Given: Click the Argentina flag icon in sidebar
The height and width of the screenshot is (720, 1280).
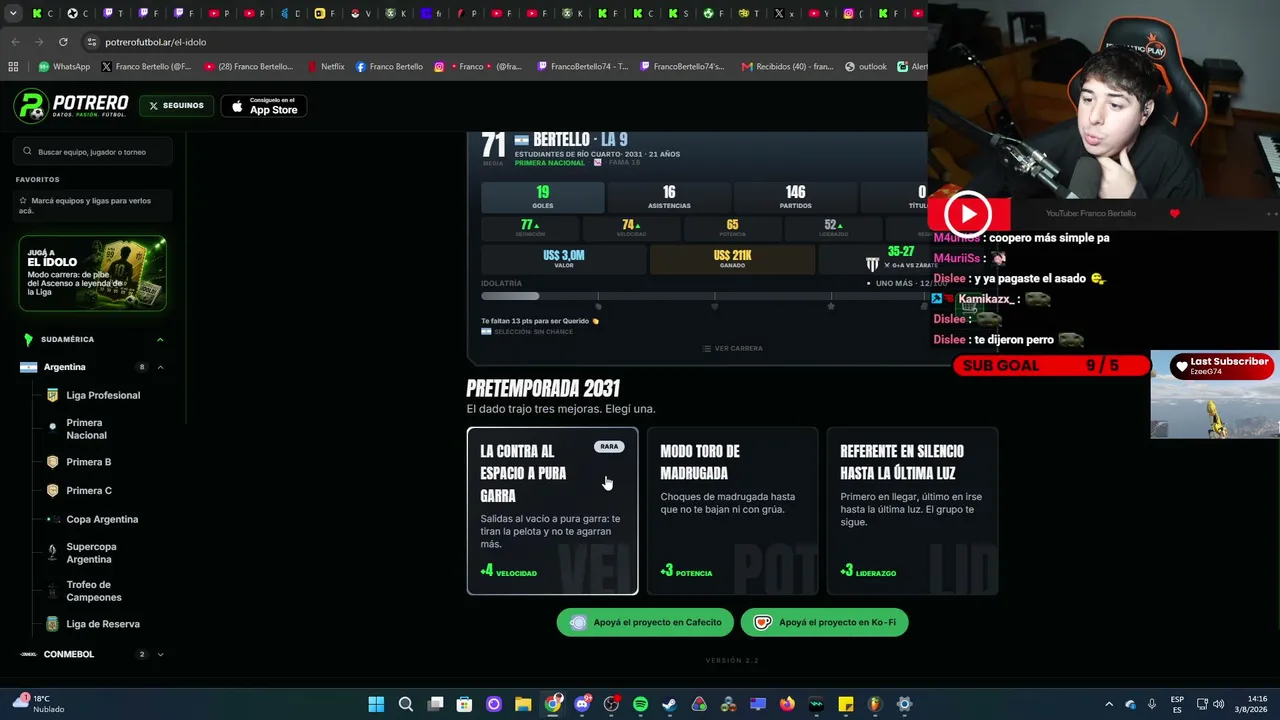Looking at the screenshot, I should (28, 367).
